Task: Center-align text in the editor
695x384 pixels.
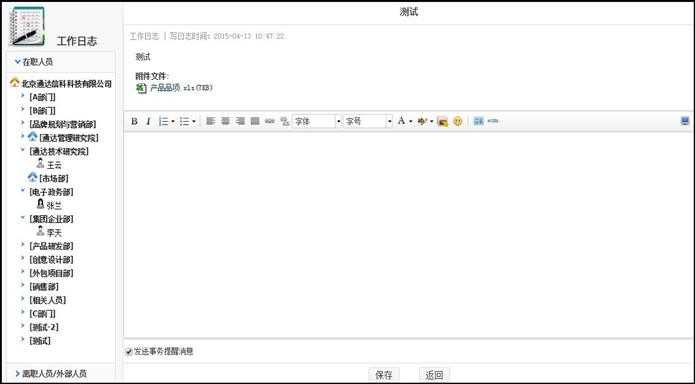Action: tap(226, 121)
